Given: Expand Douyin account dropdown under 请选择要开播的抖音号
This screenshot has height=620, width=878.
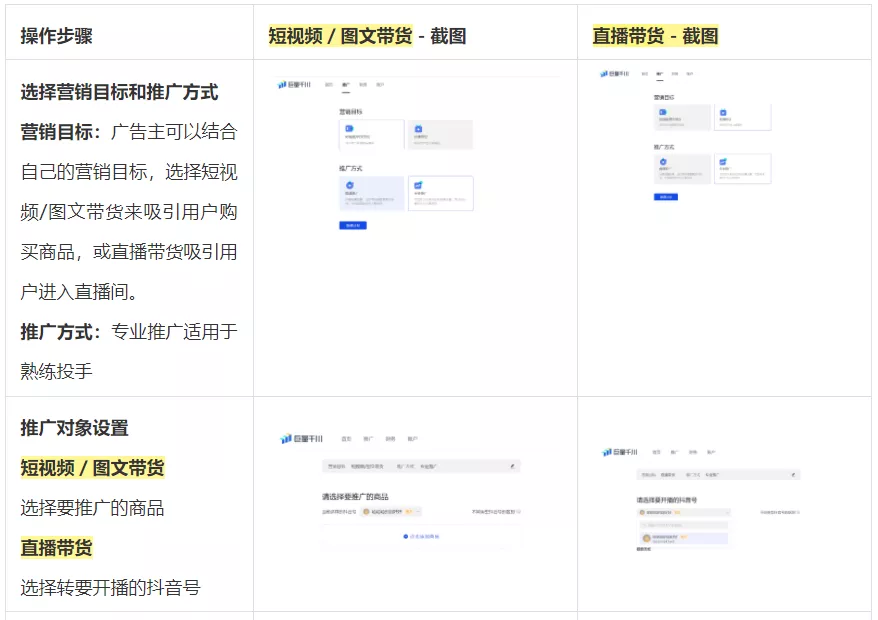Looking at the screenshot, I should coord(685,512).
